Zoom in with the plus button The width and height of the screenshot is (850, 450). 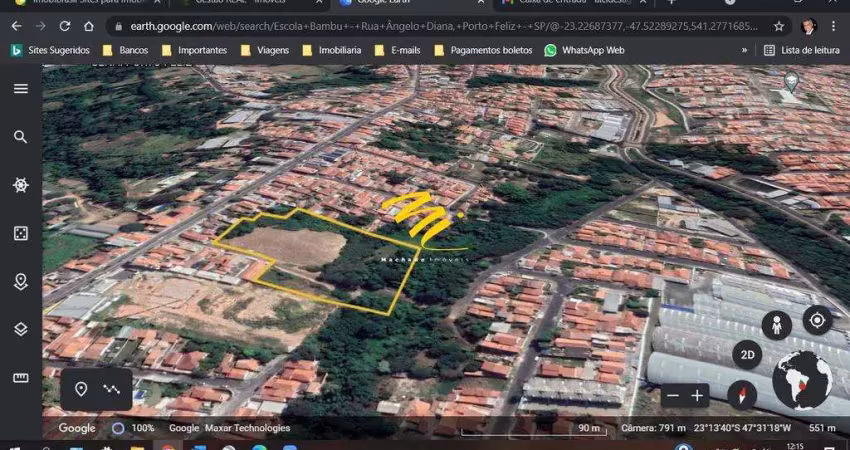(x=697, y=395)
